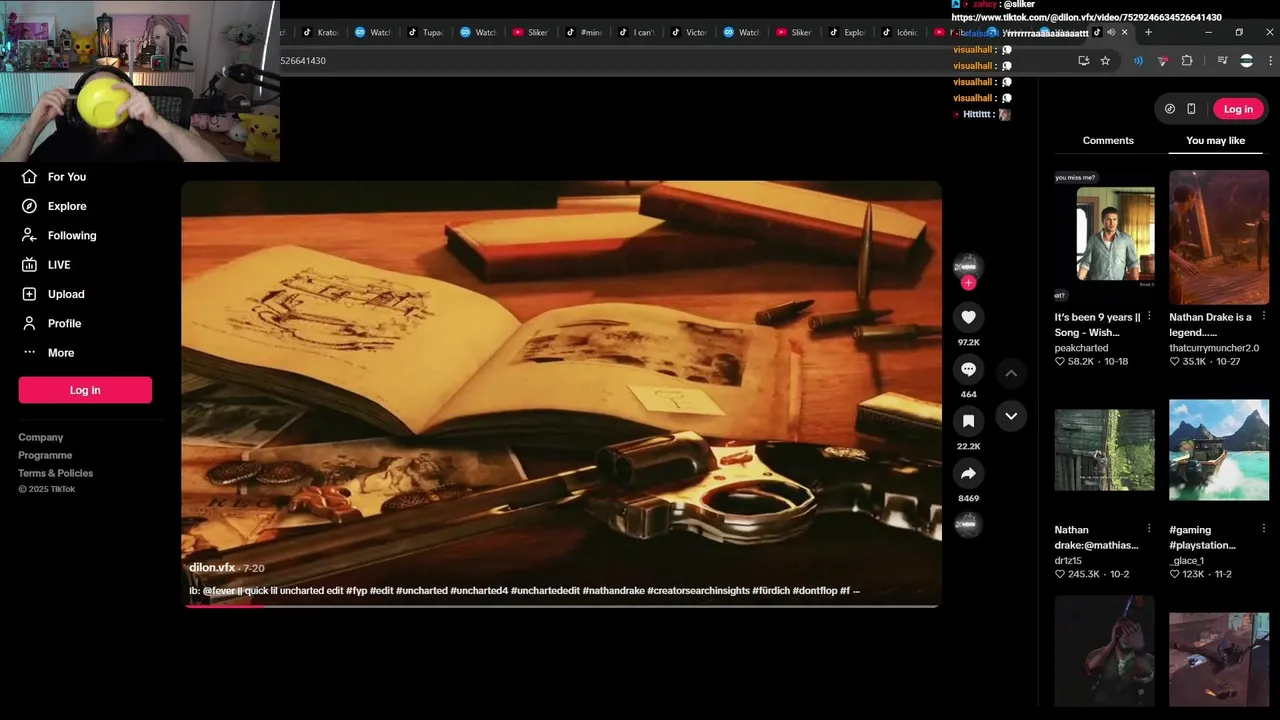Click the pink Log in button in sidebar
The width and height of the screenshot is (1280, 720).
(x=85, y=390)
